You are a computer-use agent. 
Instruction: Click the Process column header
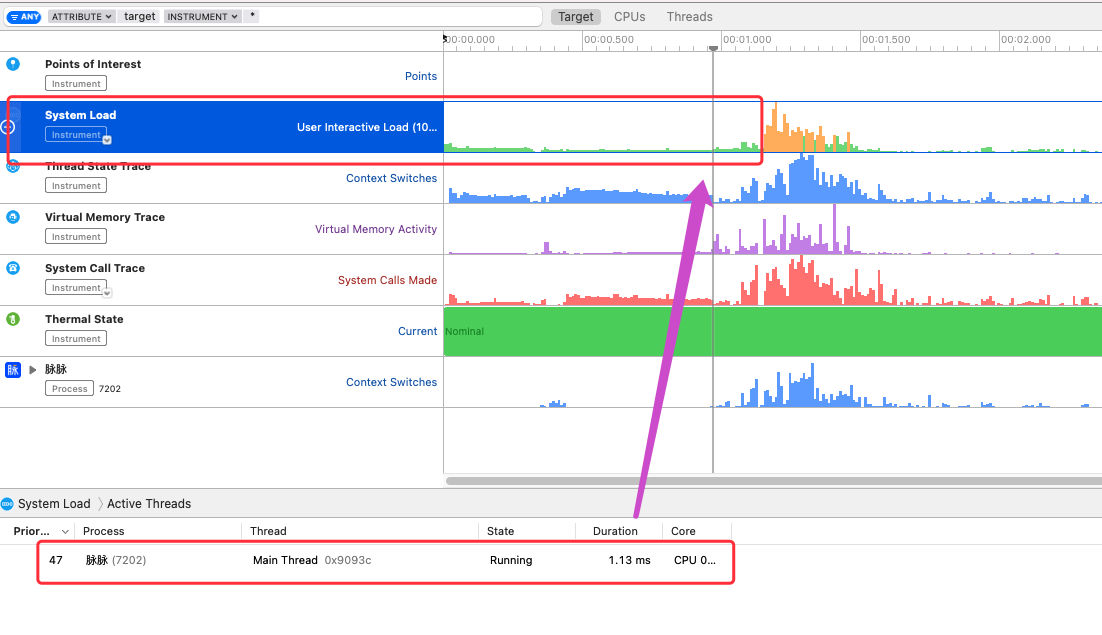click(x=159, y=531)
